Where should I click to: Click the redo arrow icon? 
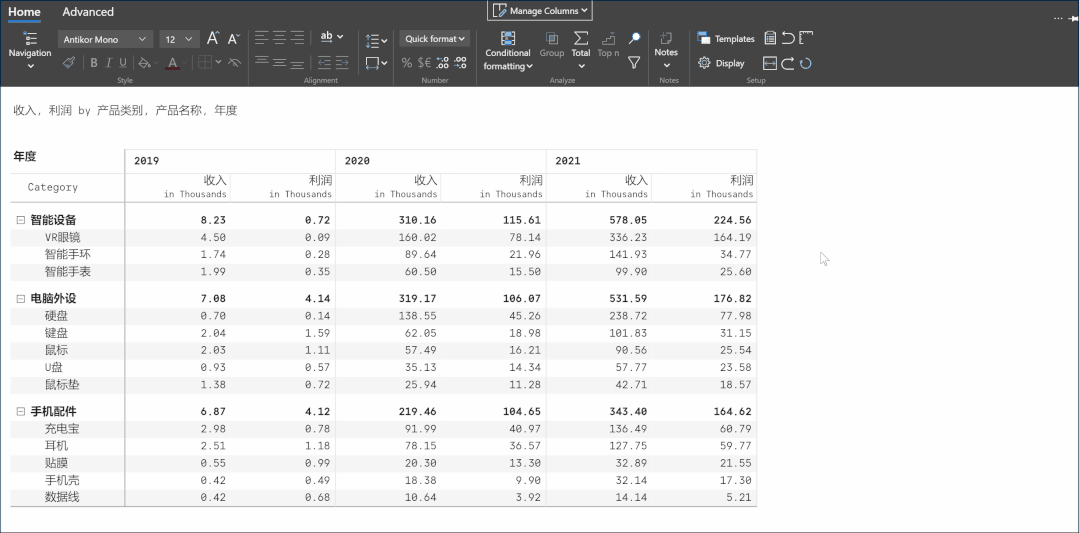click(x=788, y=63)
